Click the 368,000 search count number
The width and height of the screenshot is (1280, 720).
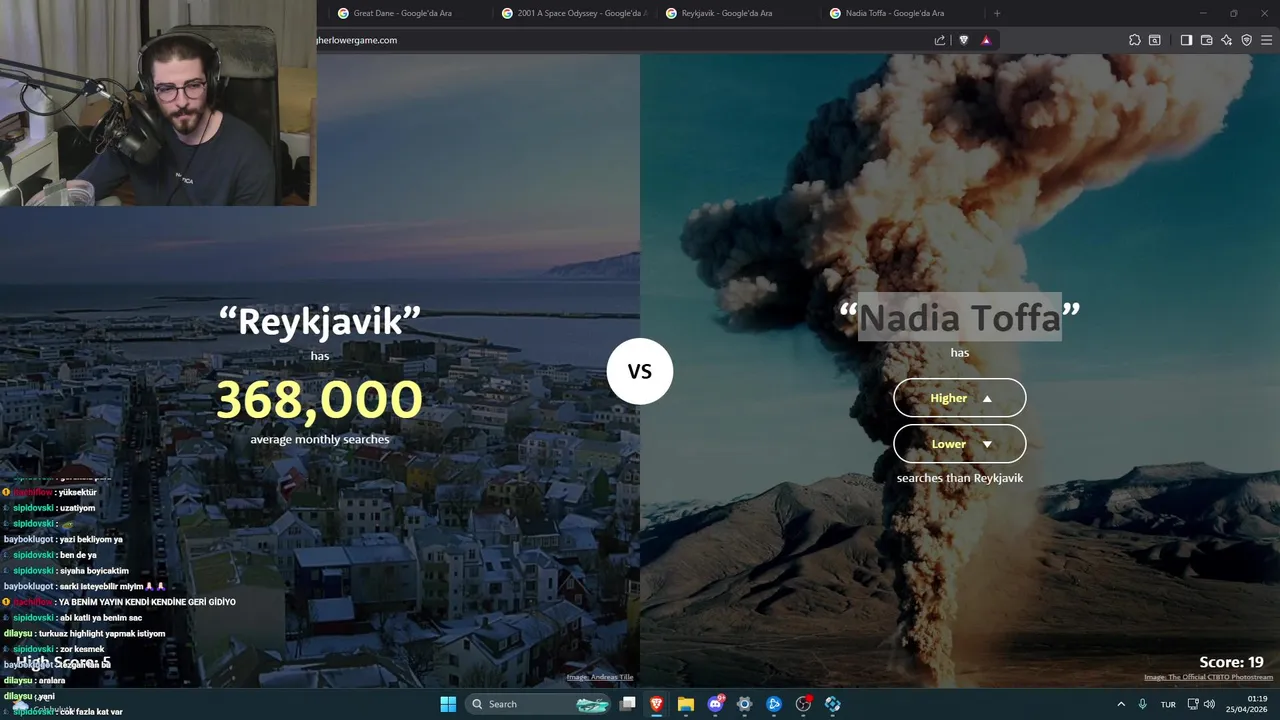(320, 399)
